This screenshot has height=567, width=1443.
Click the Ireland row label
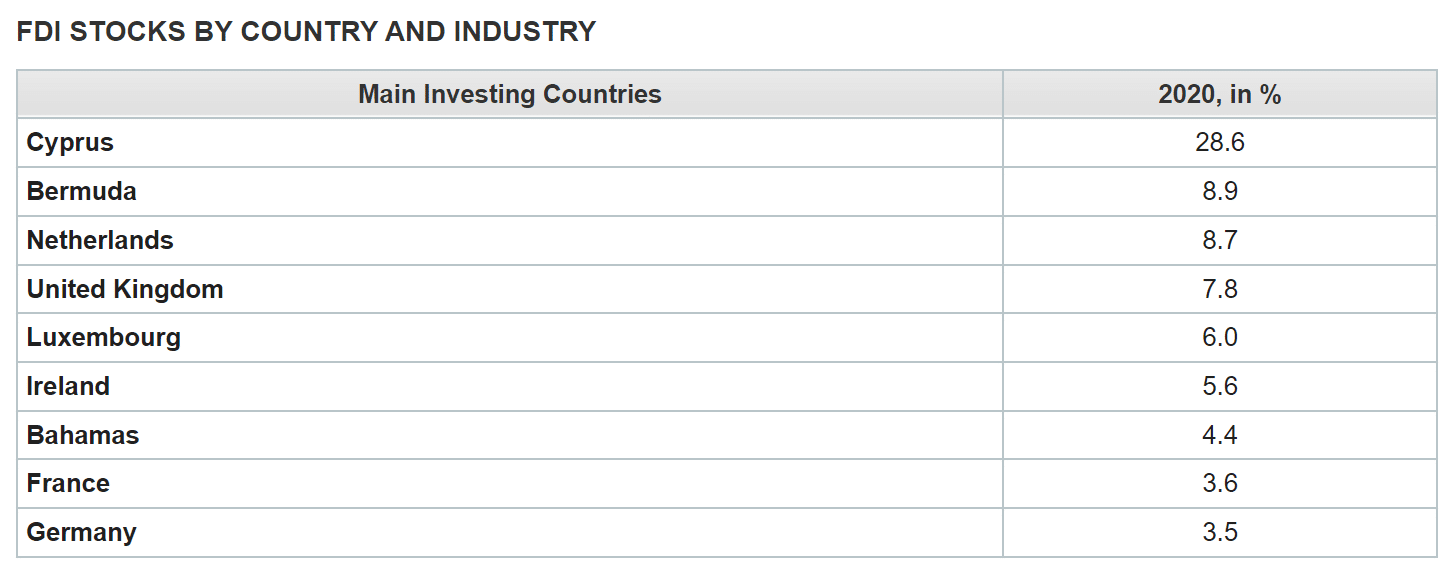click(x=68, y=386)
